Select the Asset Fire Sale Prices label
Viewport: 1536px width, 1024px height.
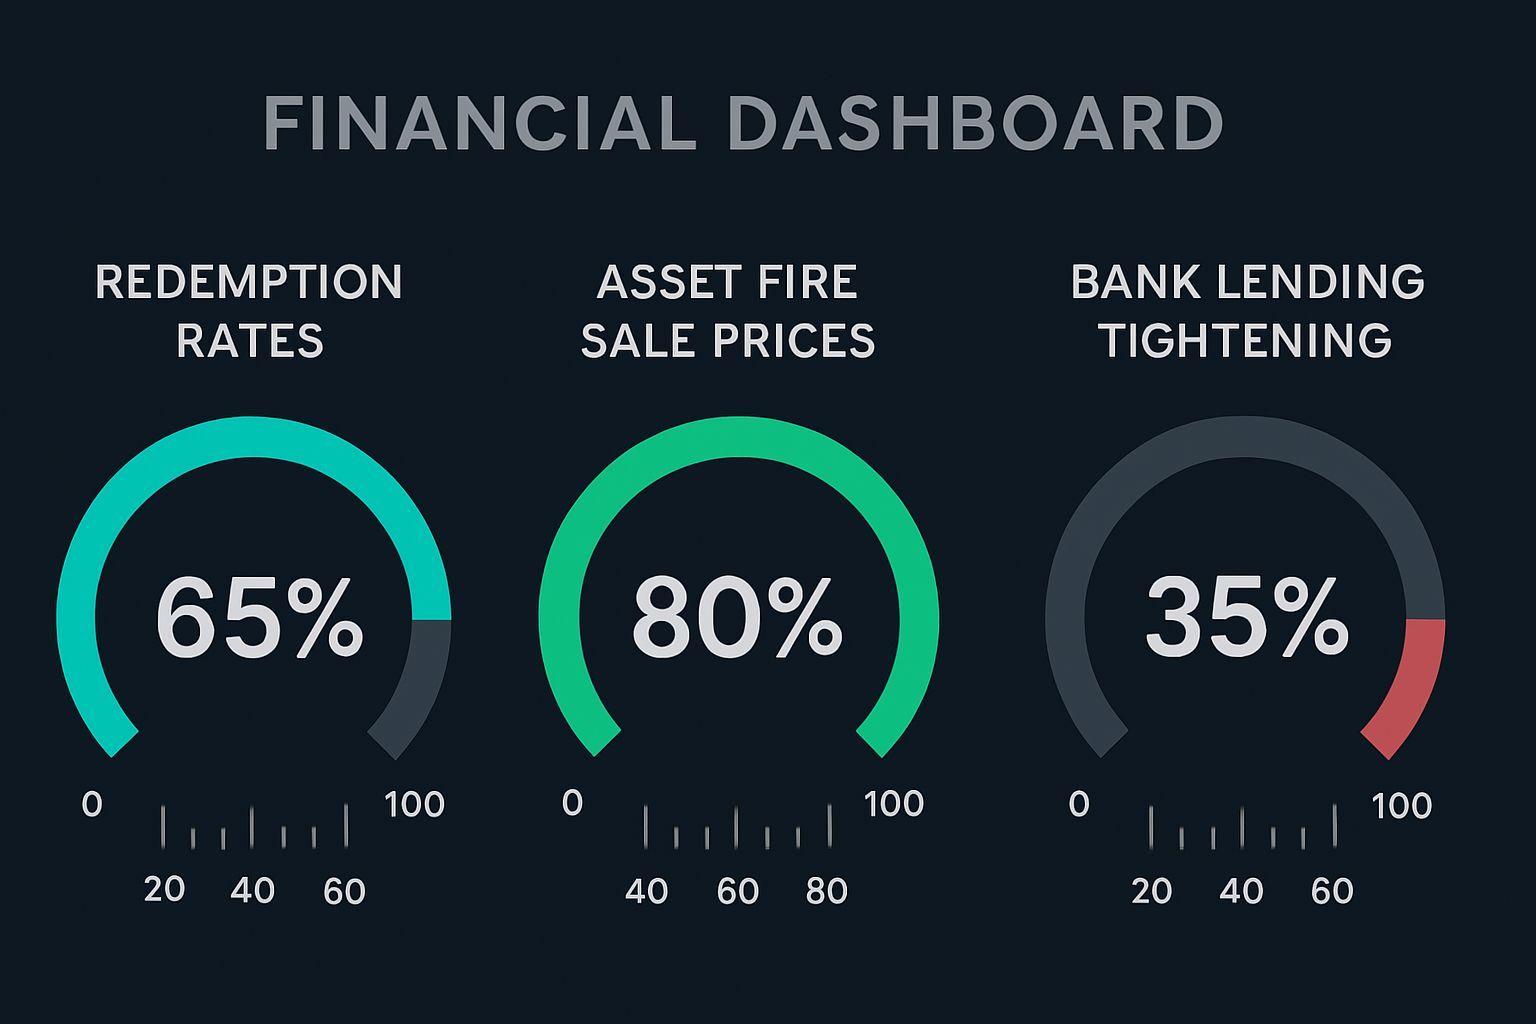click(728, 311)
